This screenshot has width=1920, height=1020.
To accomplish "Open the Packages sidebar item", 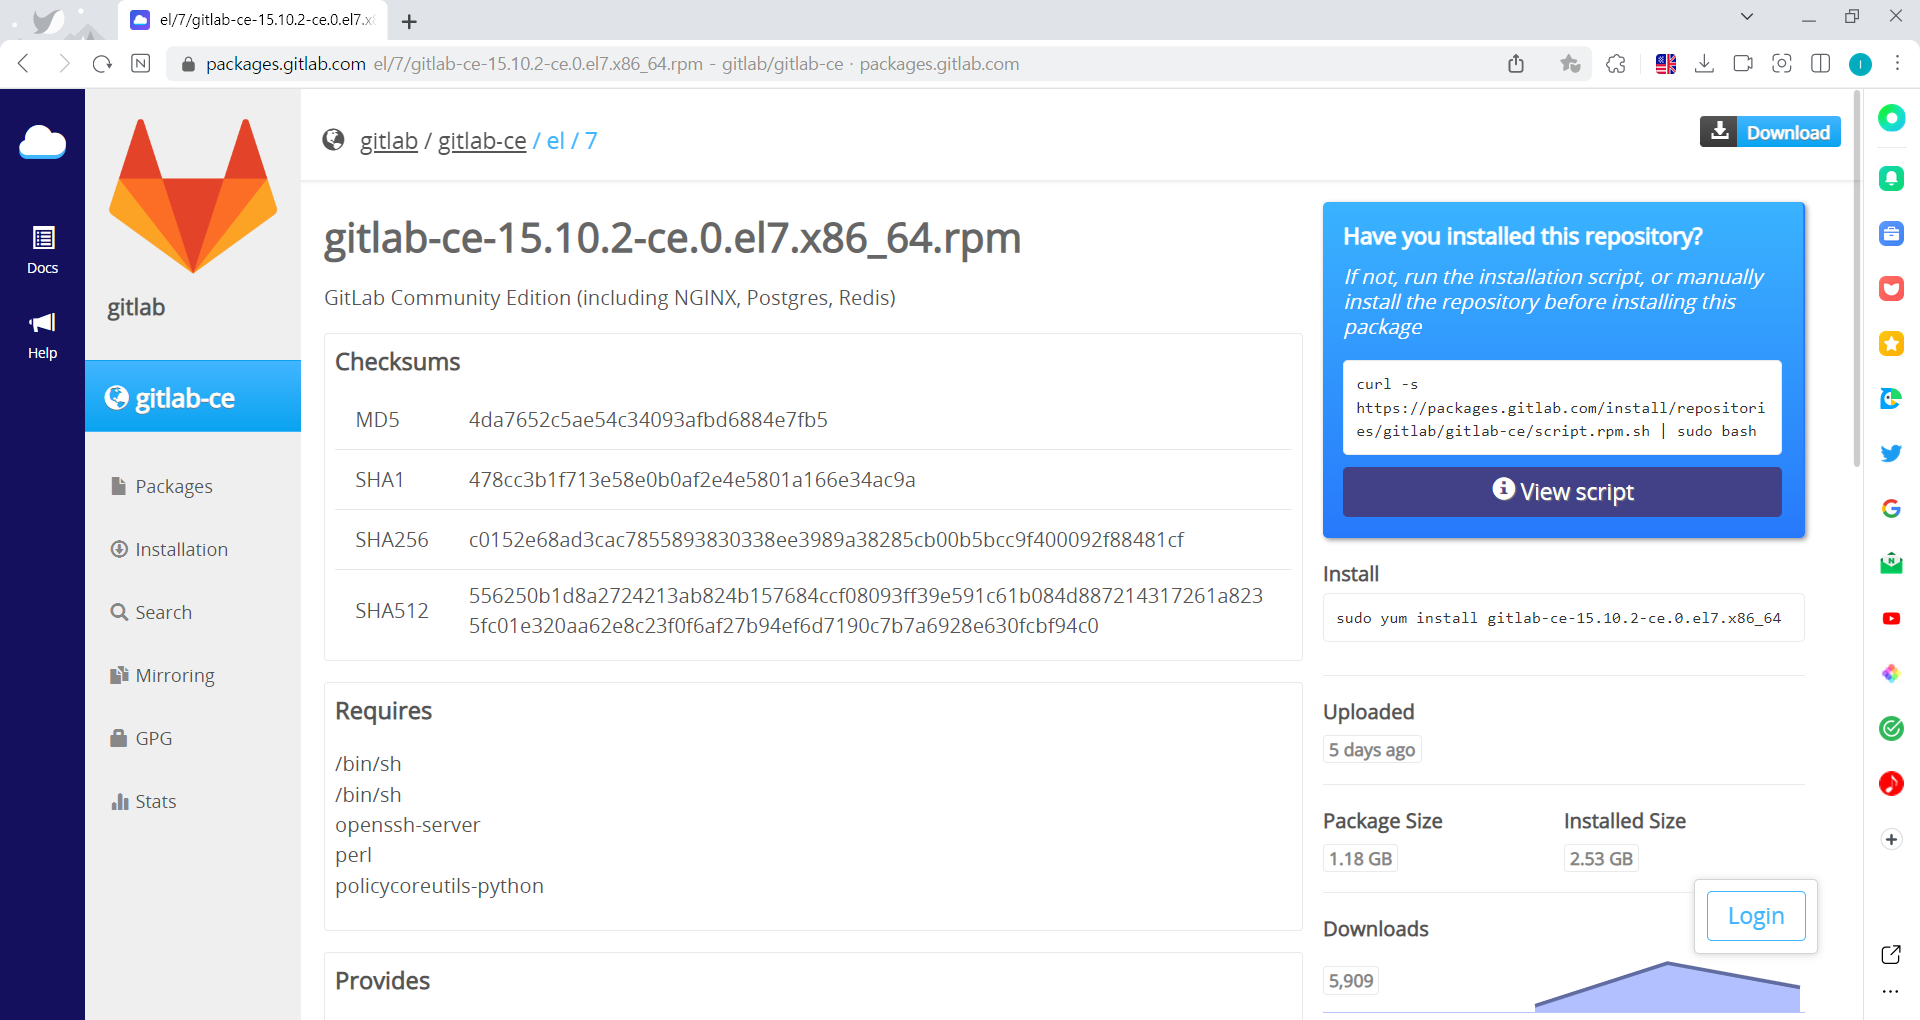I will coord(162,487).
